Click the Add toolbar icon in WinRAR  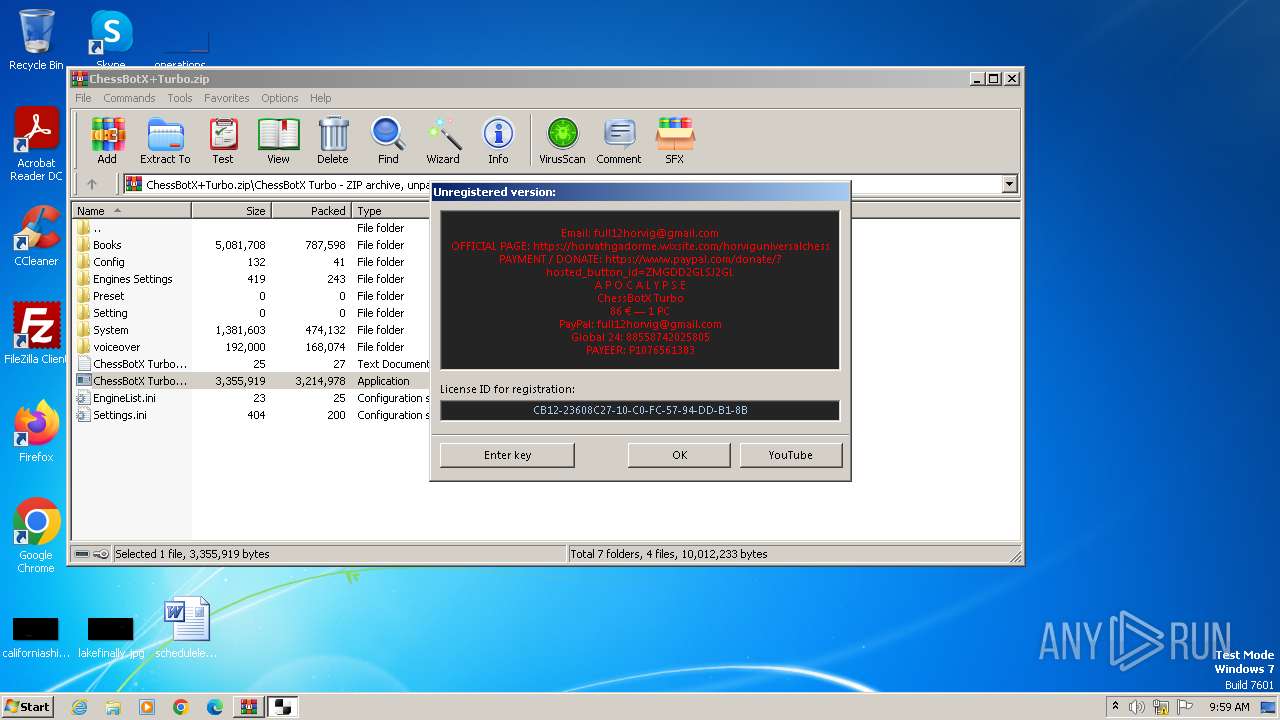107,141
